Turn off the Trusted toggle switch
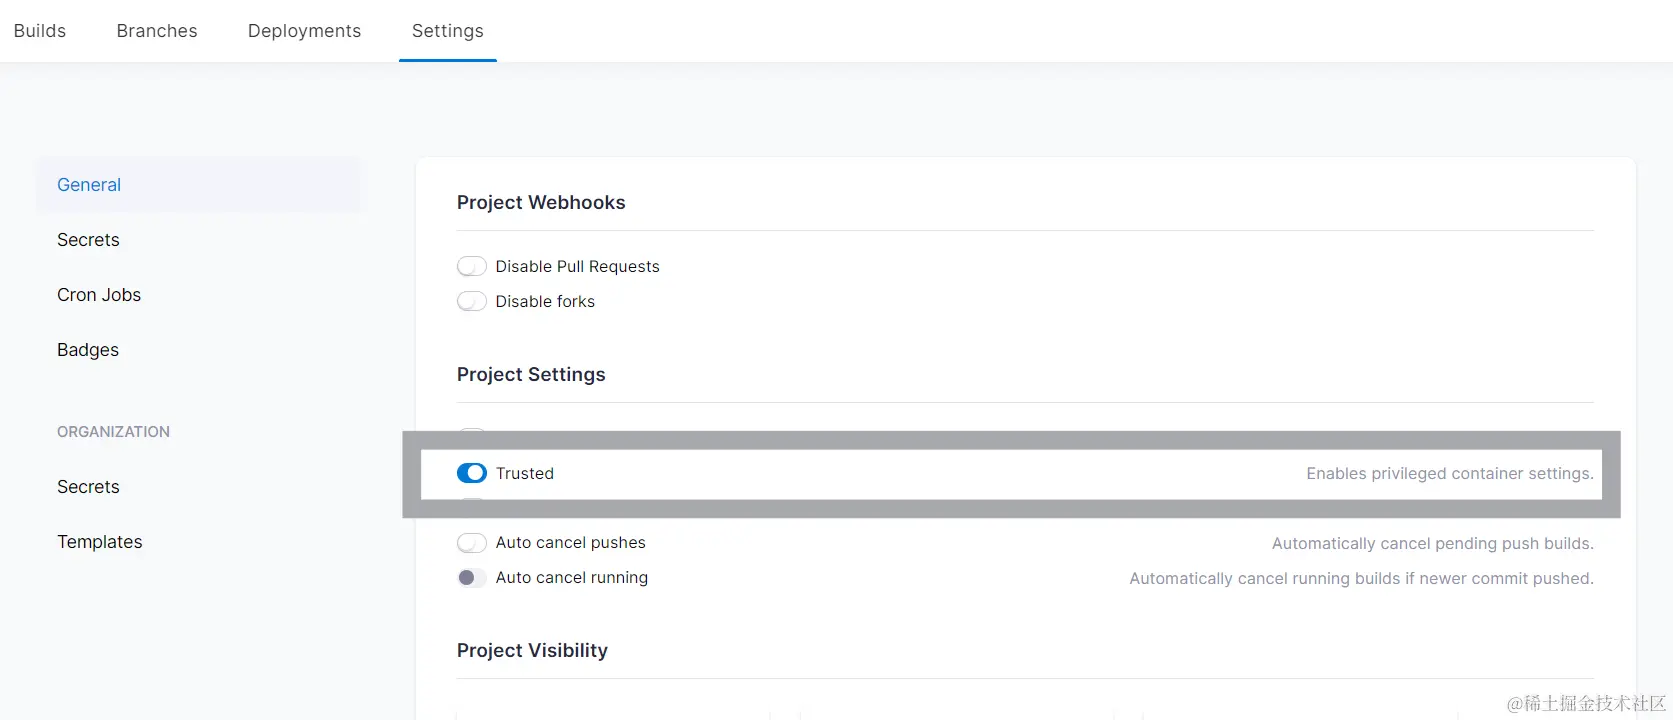Viewport: 1673px width, 720px height. [x=472, y=473]
